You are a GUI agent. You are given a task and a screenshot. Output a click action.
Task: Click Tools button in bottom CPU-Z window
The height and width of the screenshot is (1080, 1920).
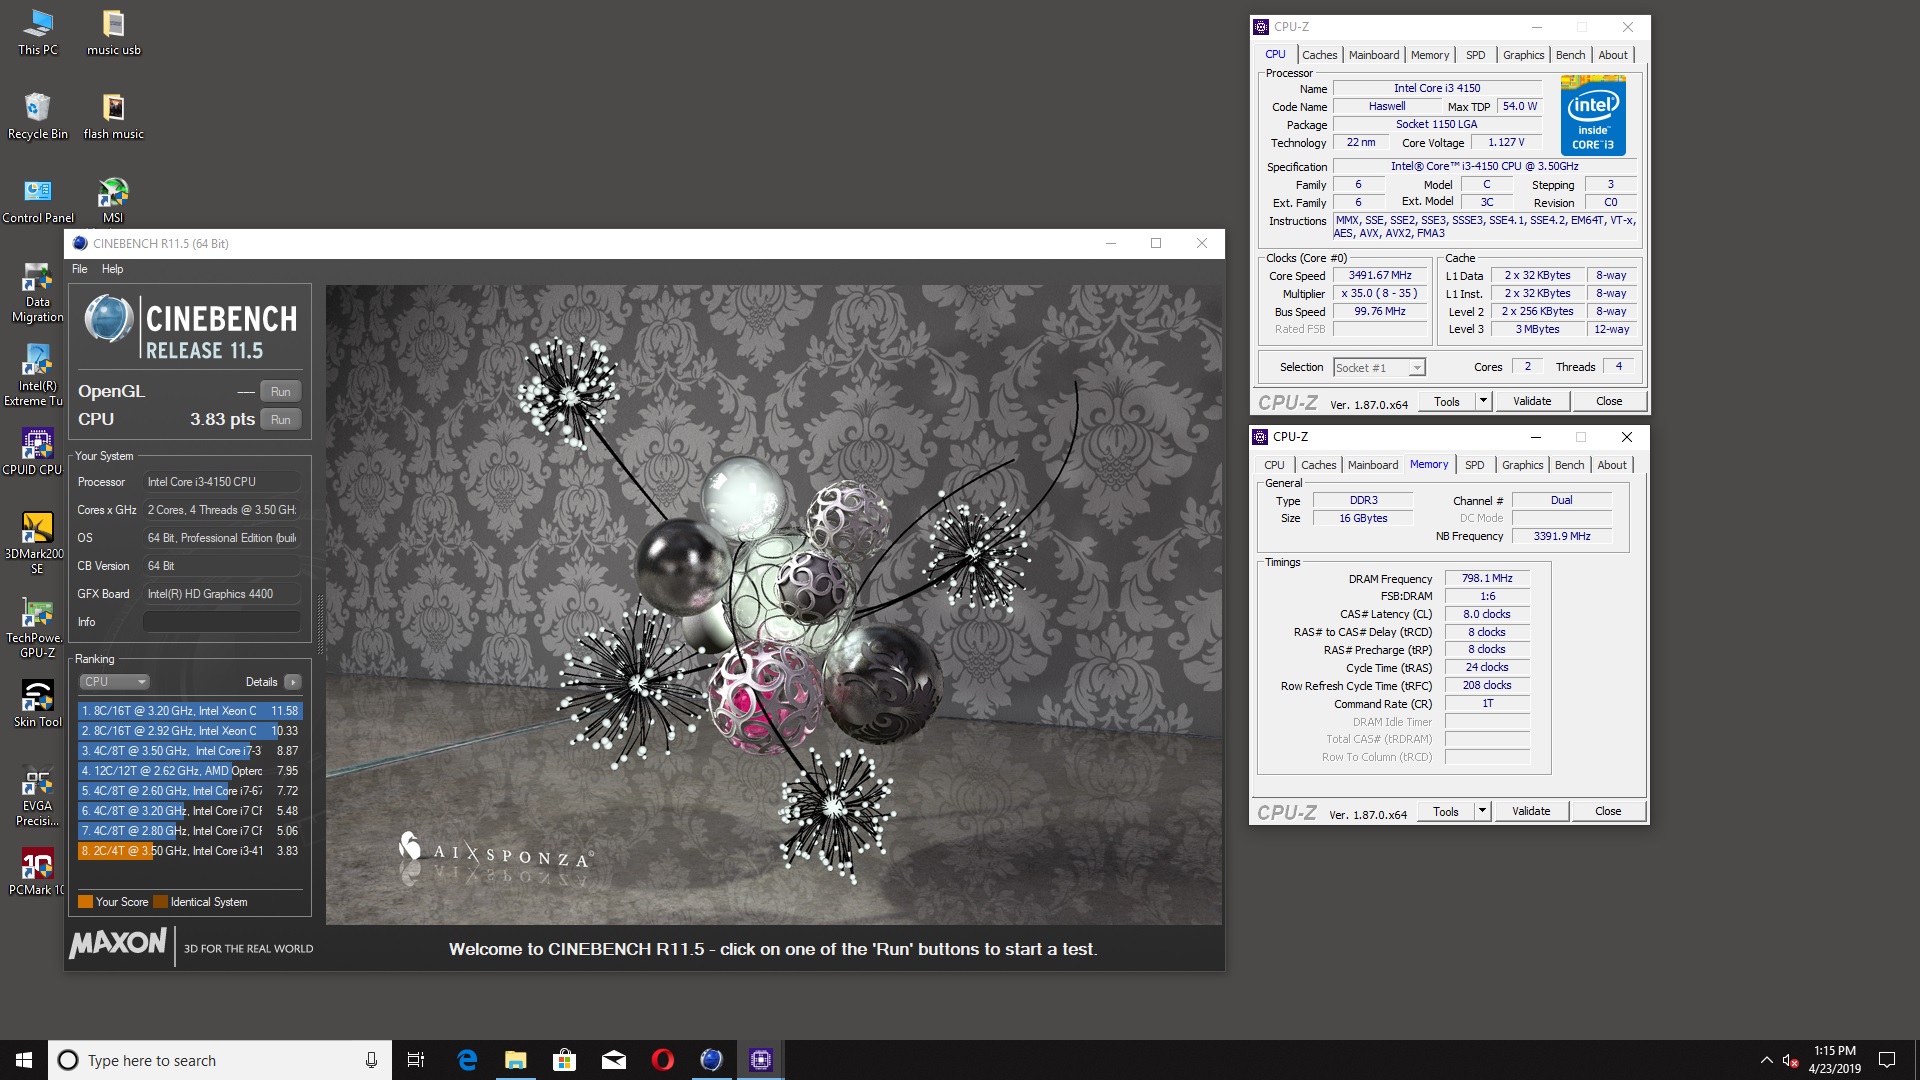1446,811
